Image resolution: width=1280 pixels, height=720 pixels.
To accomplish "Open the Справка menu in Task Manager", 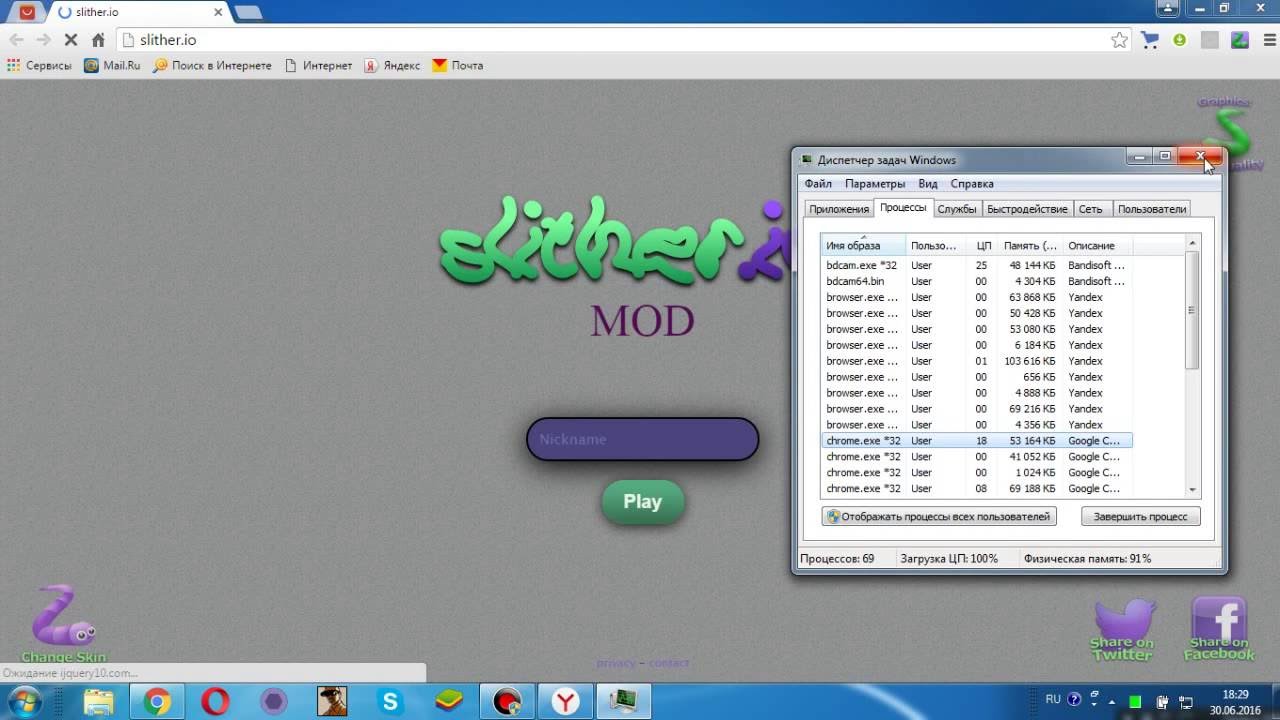I will pos(972,184).
